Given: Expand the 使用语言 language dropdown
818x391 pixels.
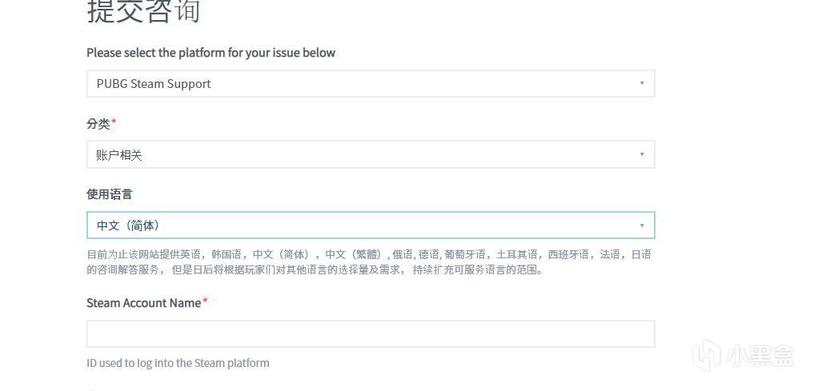Looking at the screenshot, I should [370, 226].
